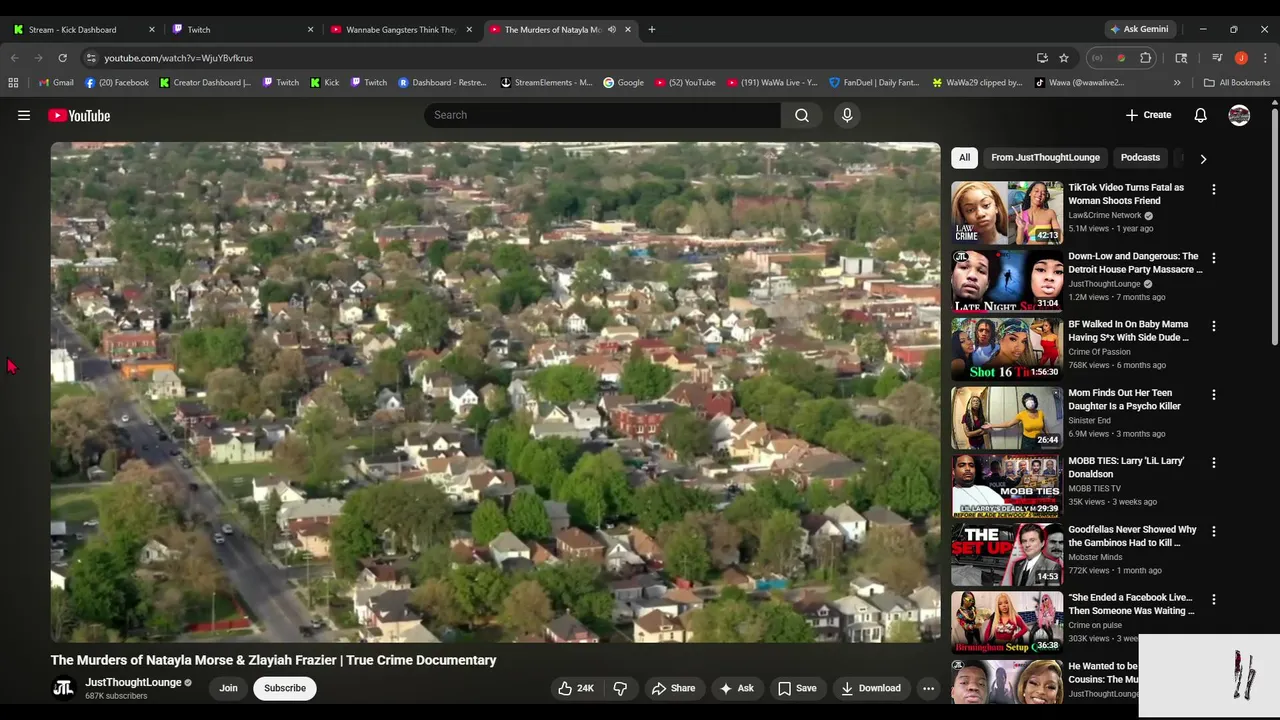Dislike the video with thumbs down
The width and height of the screenshot is (1280, 720).
click(620, 688)
